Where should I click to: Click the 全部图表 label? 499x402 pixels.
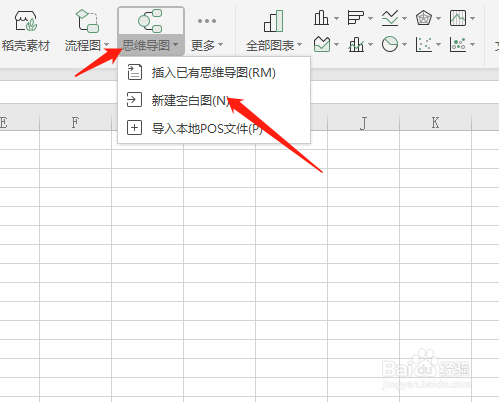(x=270, y=45)
